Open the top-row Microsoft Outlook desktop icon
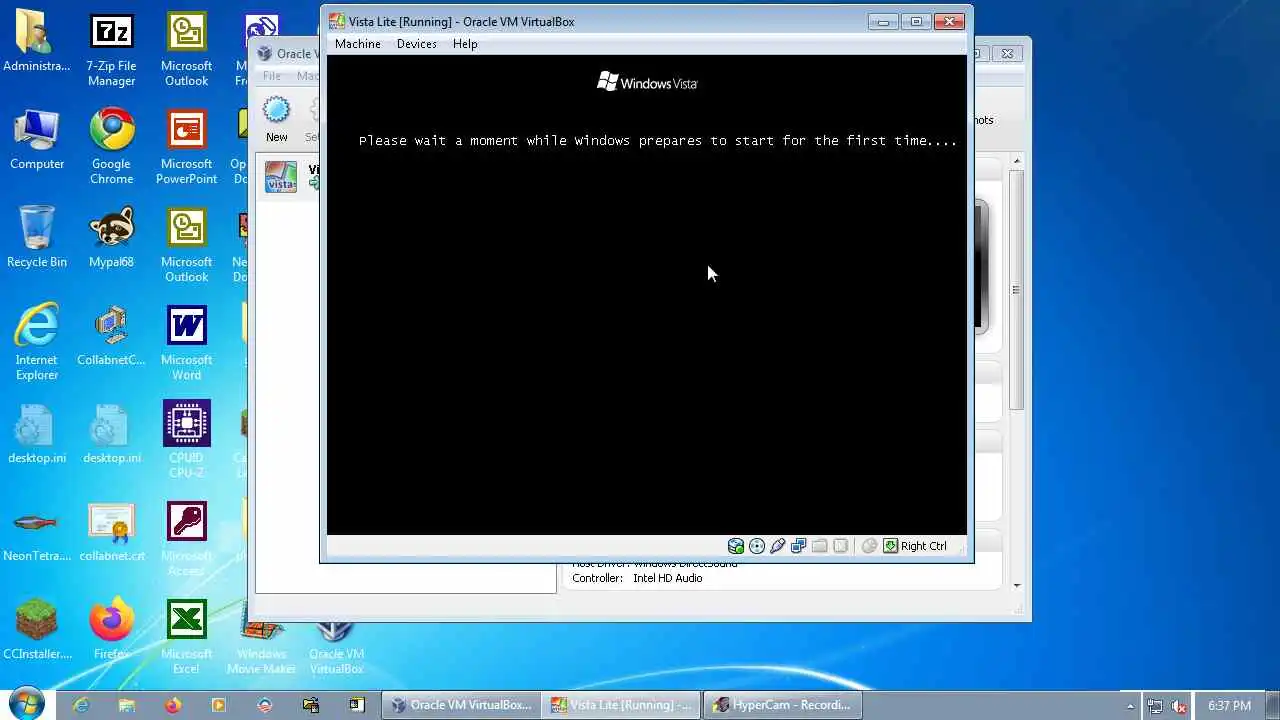 coord(186,50)
